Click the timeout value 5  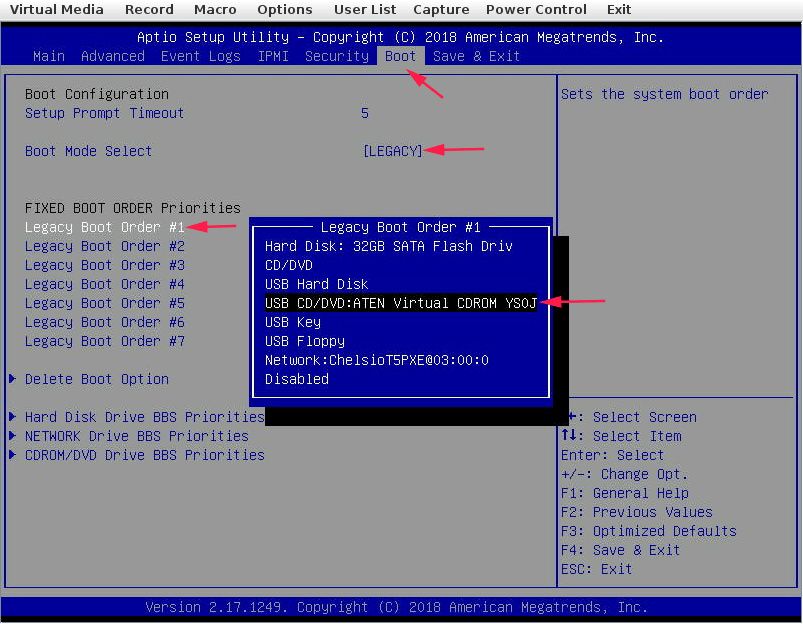(x=365, y=113)
